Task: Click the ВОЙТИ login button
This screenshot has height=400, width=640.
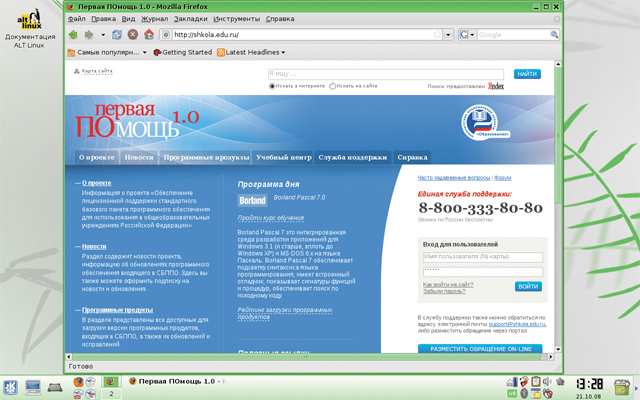Action: click(528, 287)
